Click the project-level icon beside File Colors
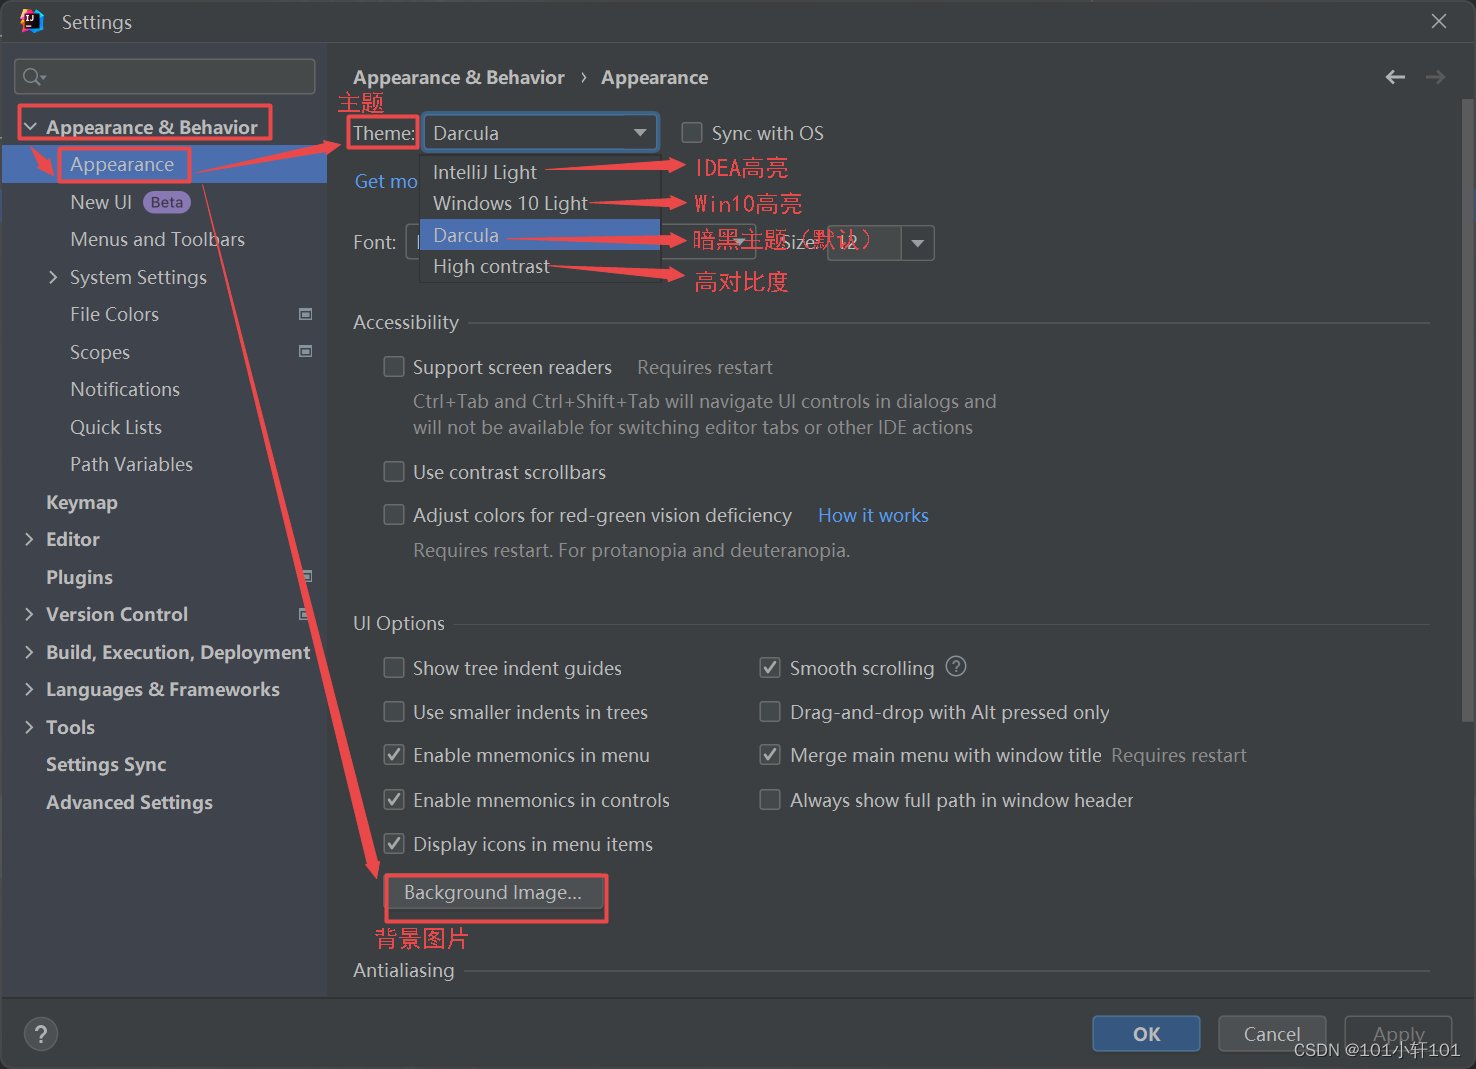This screenshot has width=1476, height=1069. [x=306, y=314]
